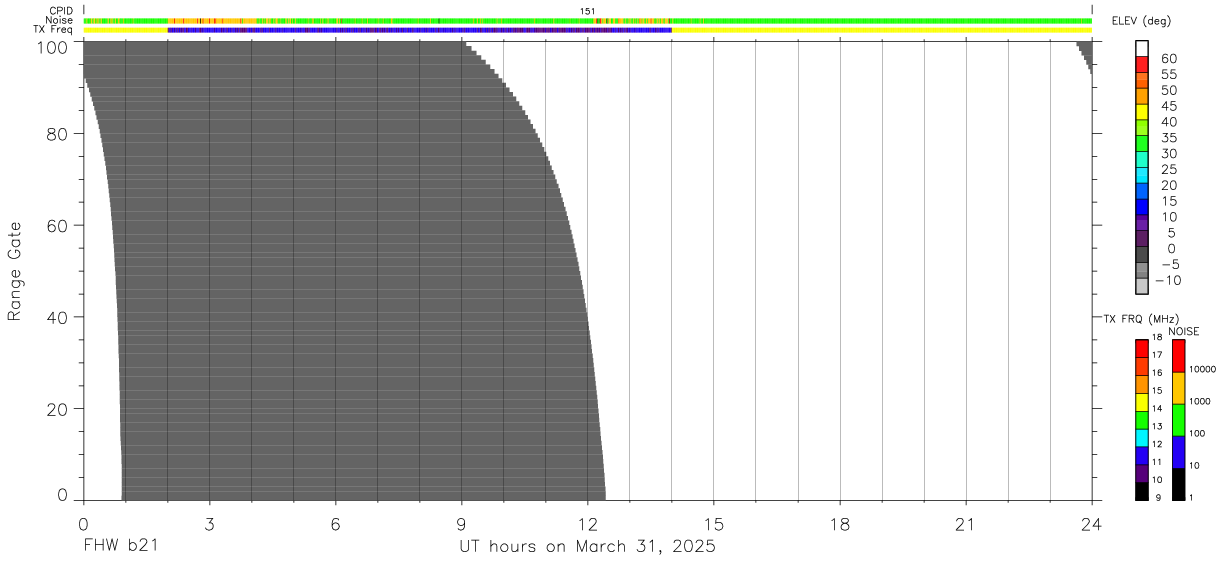Click NOISE legend value '10000'

[x=1201, y=369]
